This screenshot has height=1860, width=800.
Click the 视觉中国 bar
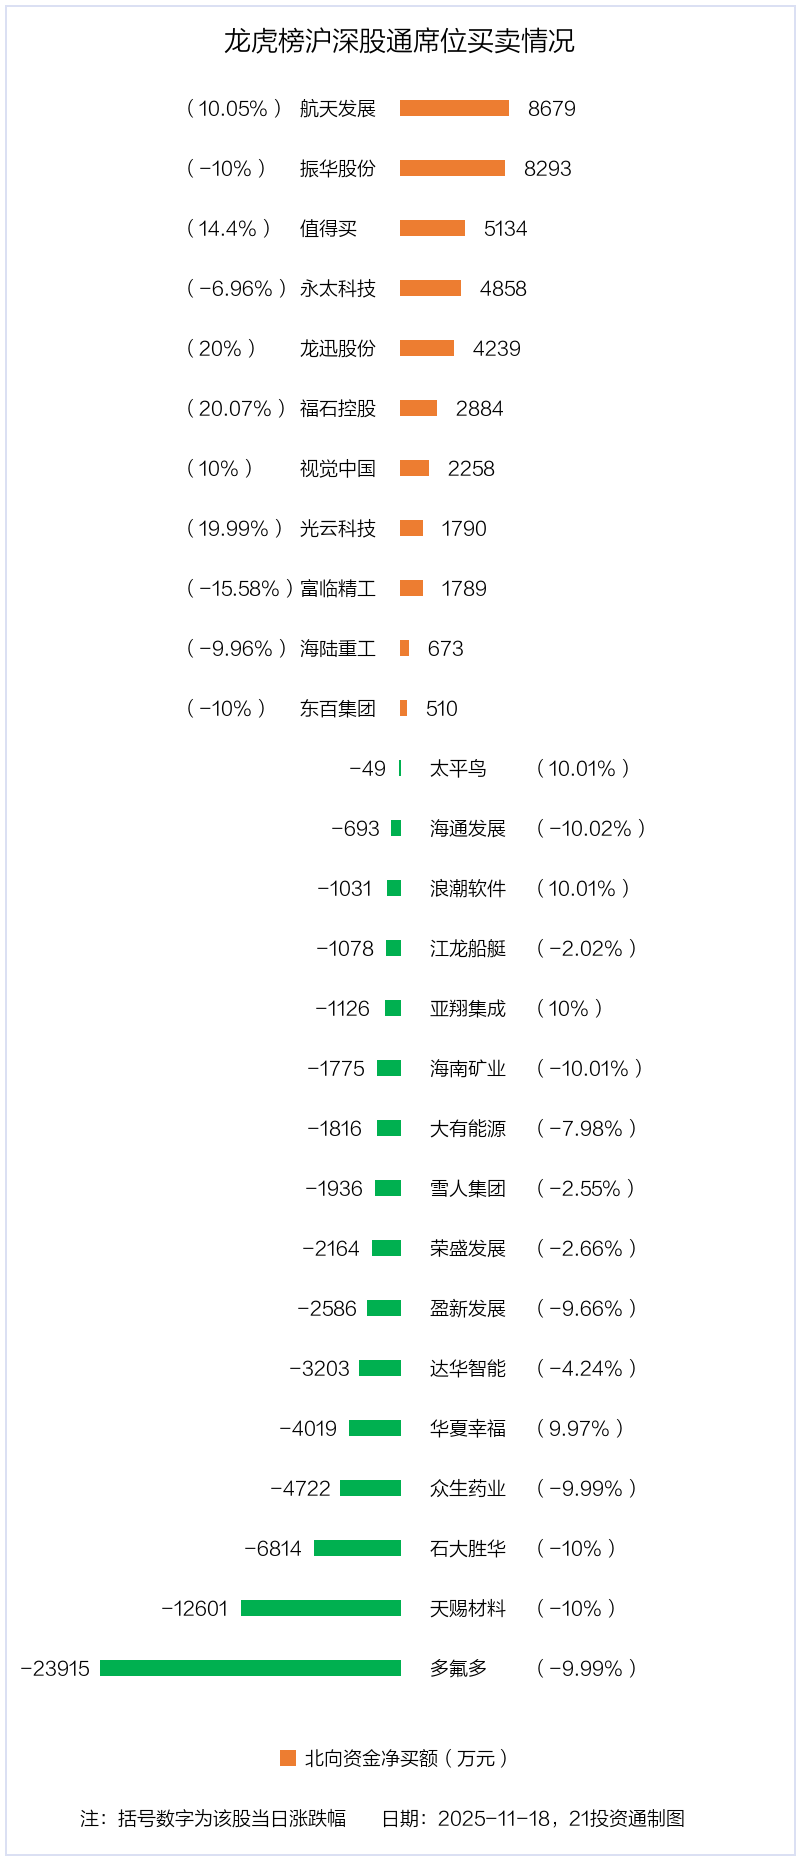tap(414, 468)
